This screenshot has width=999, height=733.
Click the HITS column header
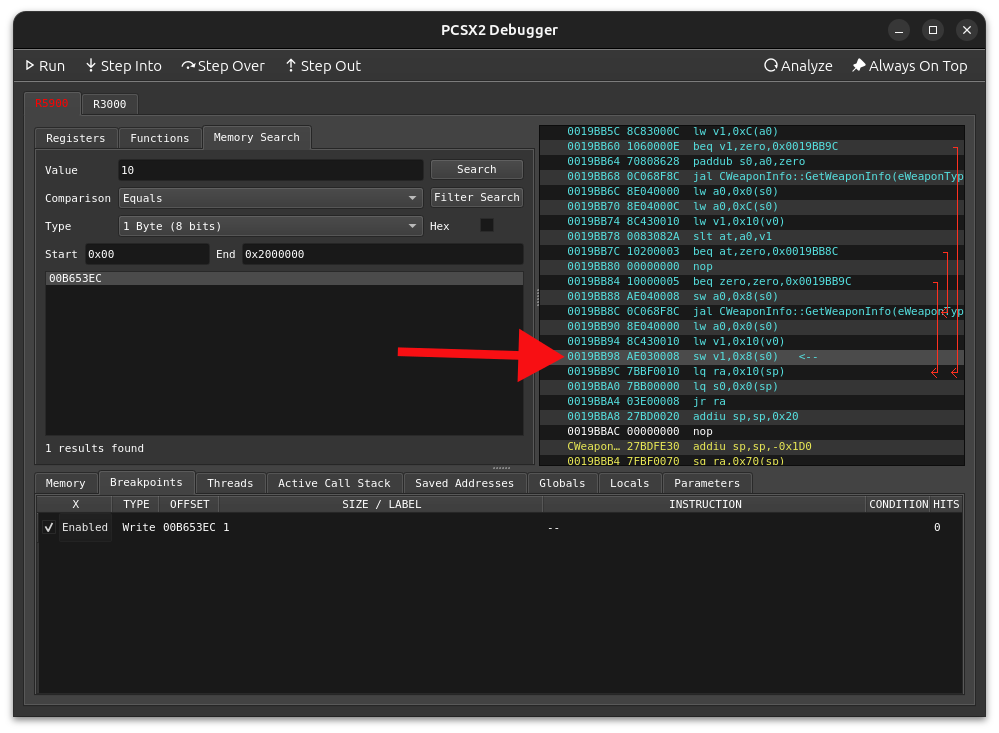click(946, 504)
